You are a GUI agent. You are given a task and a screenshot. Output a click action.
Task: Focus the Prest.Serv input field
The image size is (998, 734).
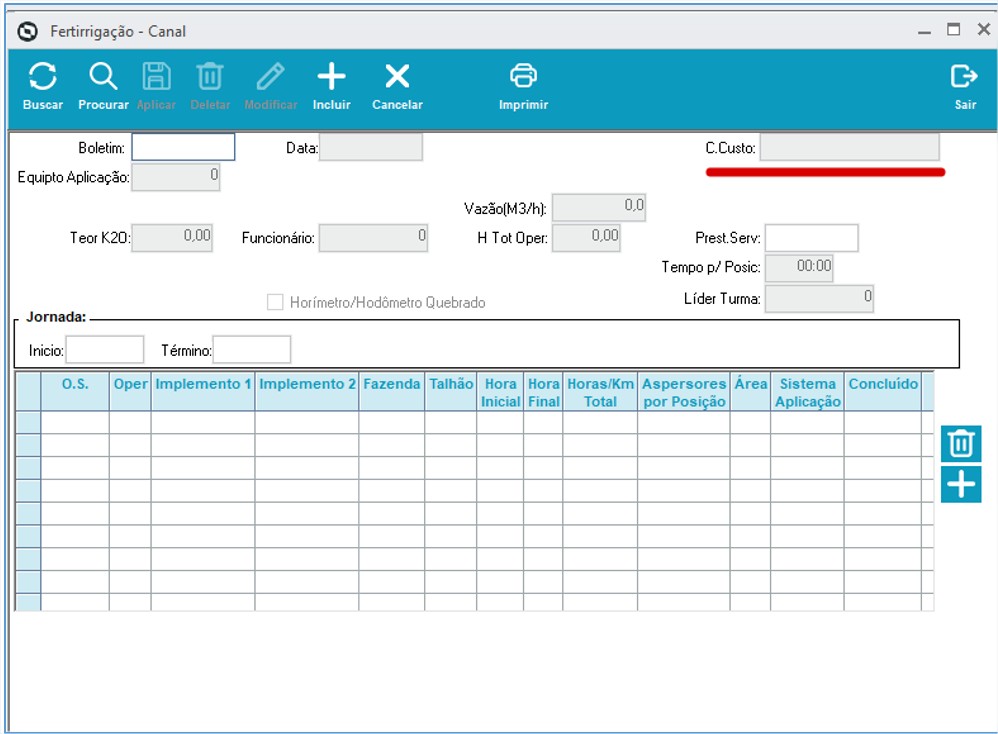point(812,237)
